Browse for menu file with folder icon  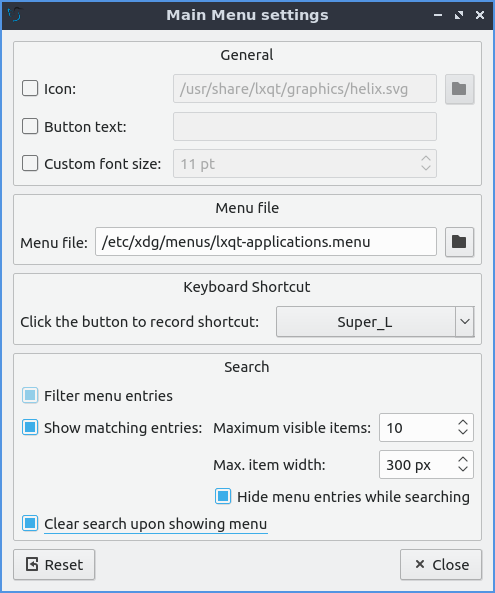pyautogui.click(x=459, y=242)
